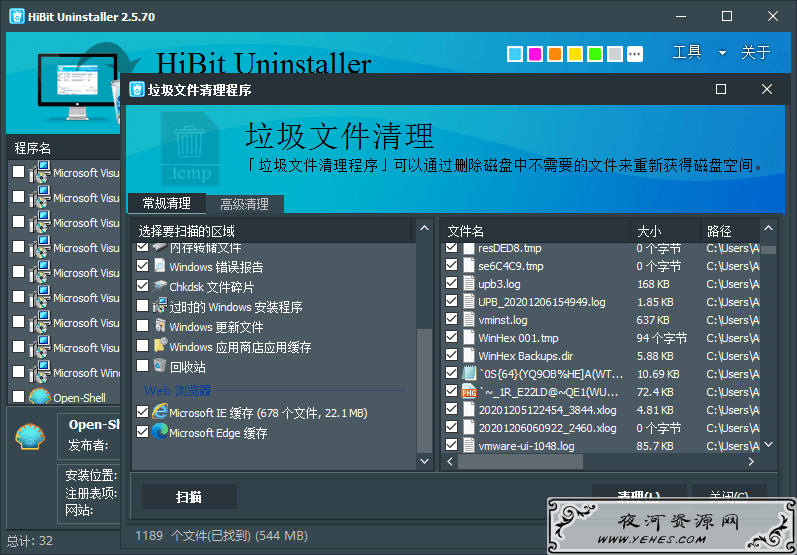
Task: Click the se6C4C9.tmp file icon
Action: (469, 265)
